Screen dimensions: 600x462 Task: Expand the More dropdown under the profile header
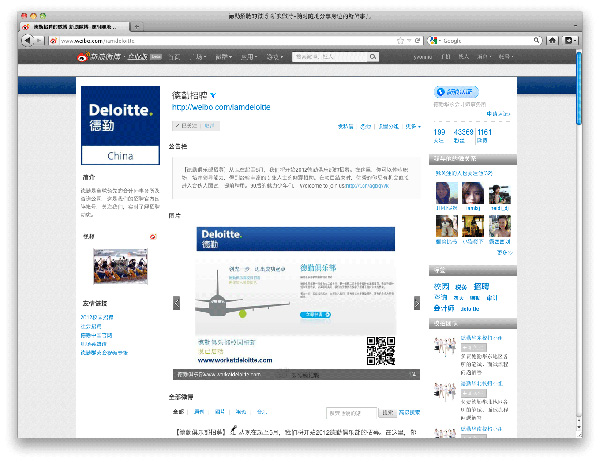413,127
